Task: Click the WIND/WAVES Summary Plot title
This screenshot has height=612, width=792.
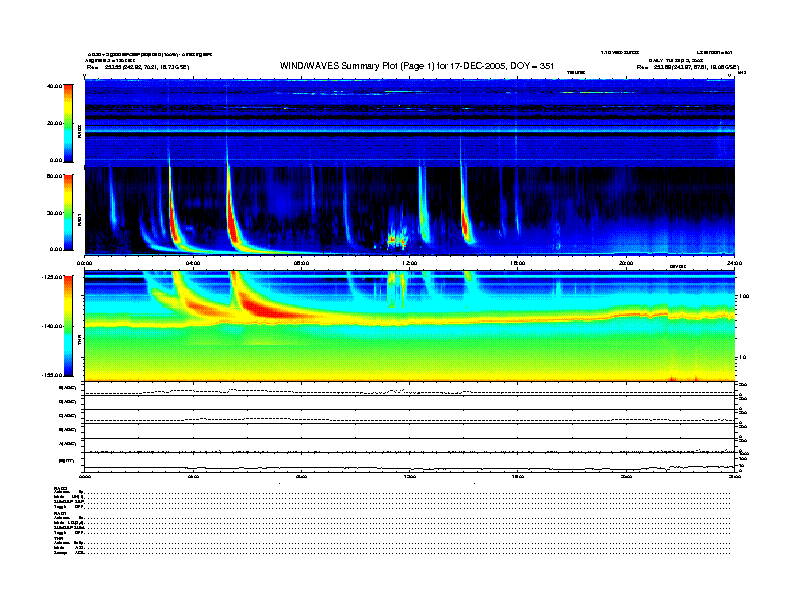Action: 417,66
